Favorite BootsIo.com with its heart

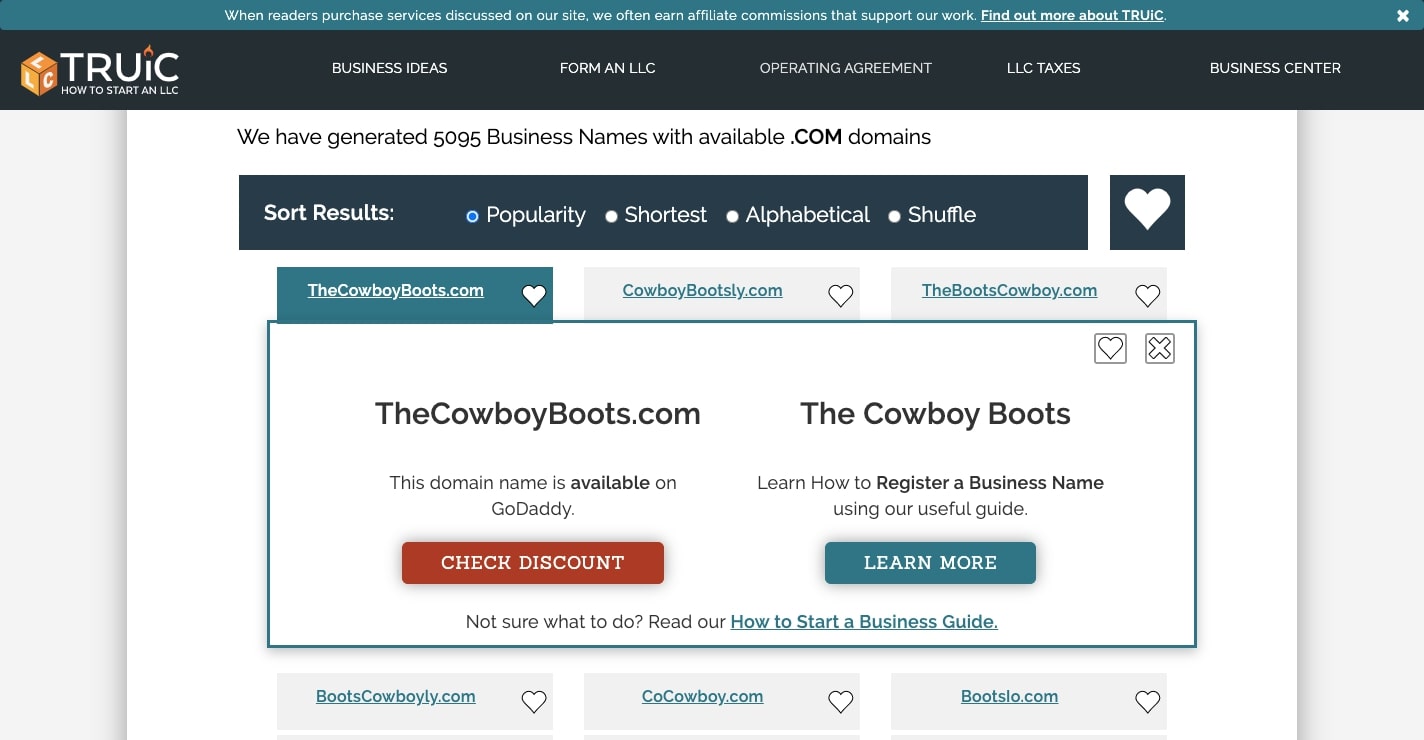tap(1147, 702)
